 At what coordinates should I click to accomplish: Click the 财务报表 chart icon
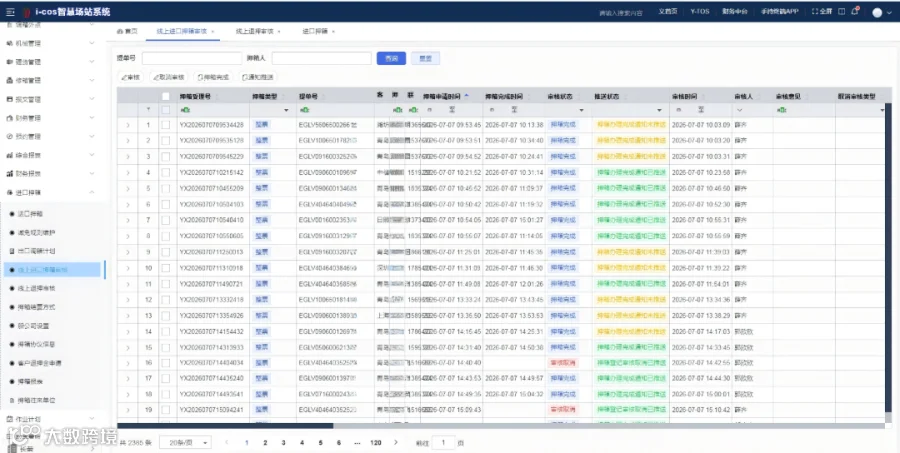[x=9, y=173]
